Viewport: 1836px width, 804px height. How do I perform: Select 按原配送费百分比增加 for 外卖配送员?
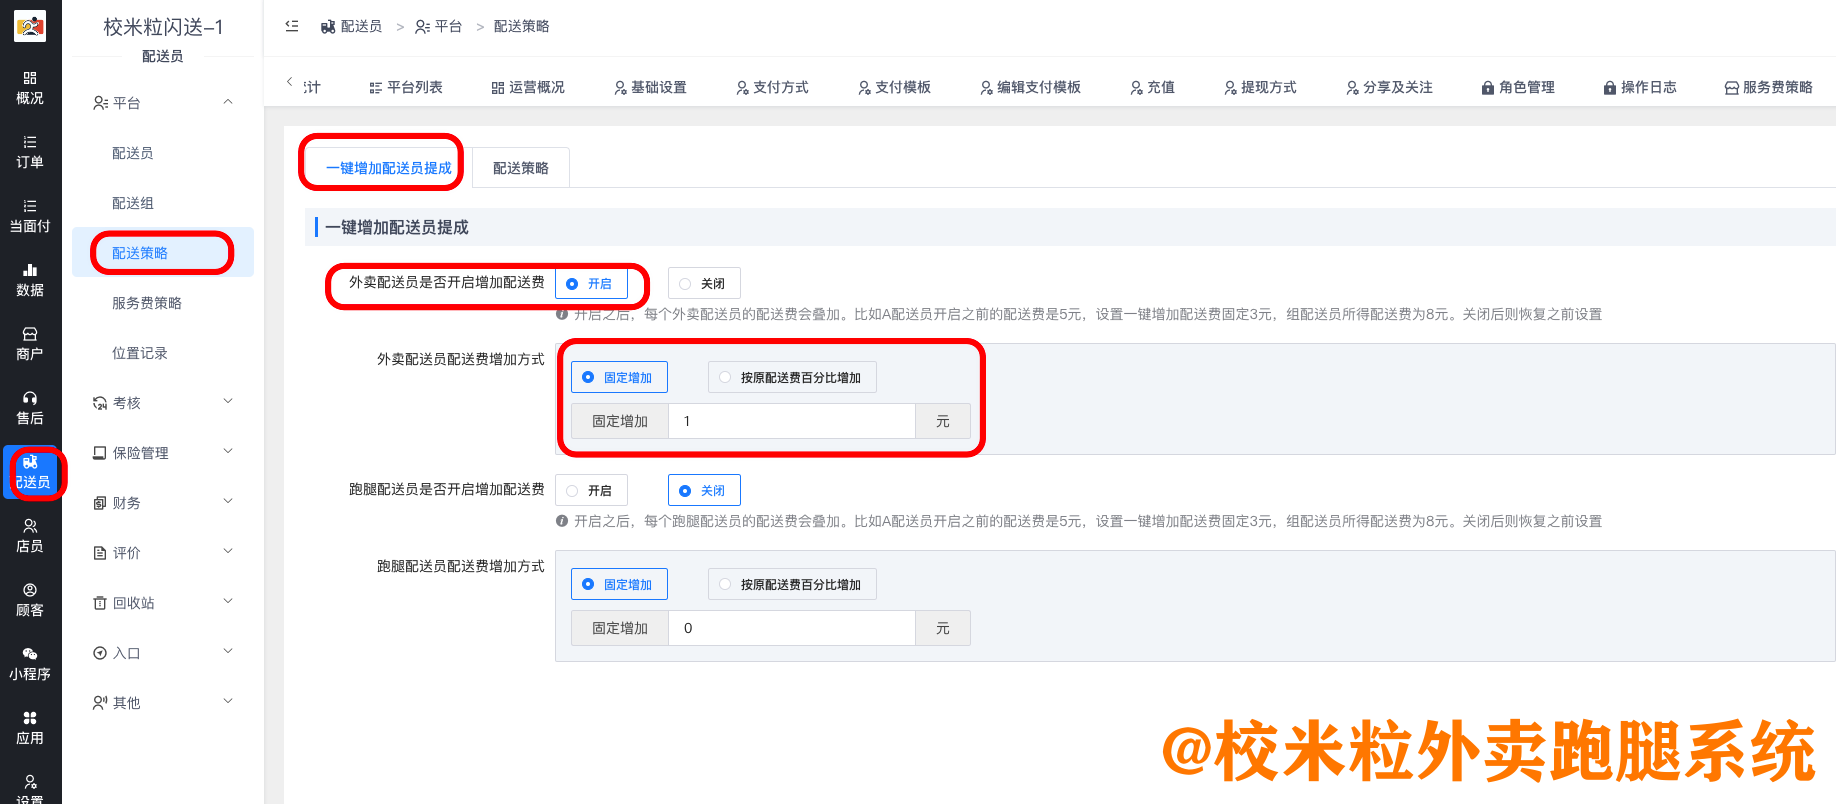tap(792, 377)
